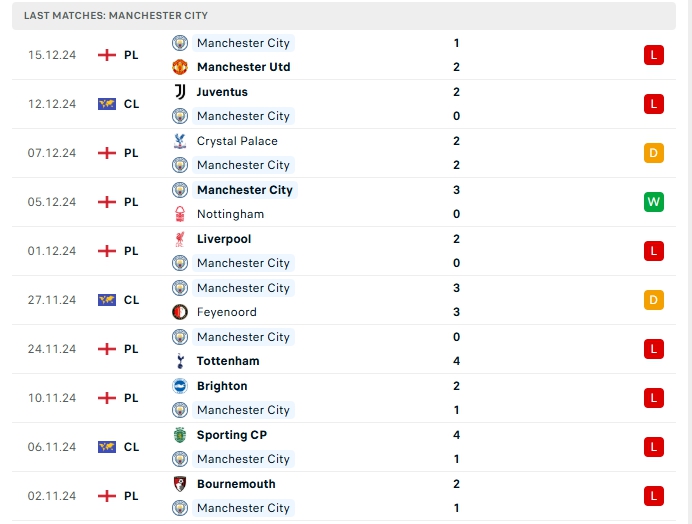The height and width of the screenshot is (524, 692).
Task: Click the Bournemouth club crest icon
Action: click(x=180, y=484)
